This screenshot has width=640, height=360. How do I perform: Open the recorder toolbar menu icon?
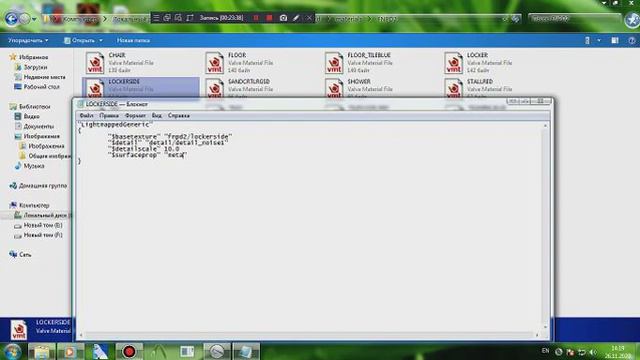(156, 18)
